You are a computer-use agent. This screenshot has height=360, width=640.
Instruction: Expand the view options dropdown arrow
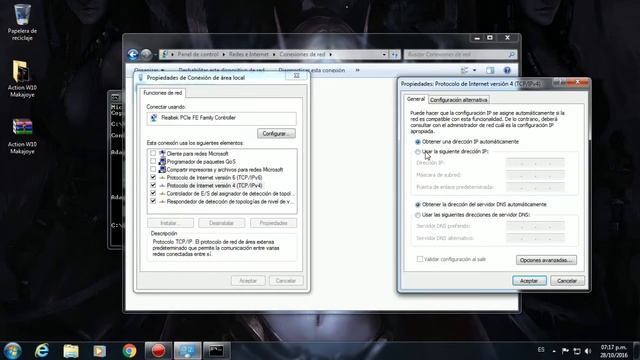tap(474, 70)
